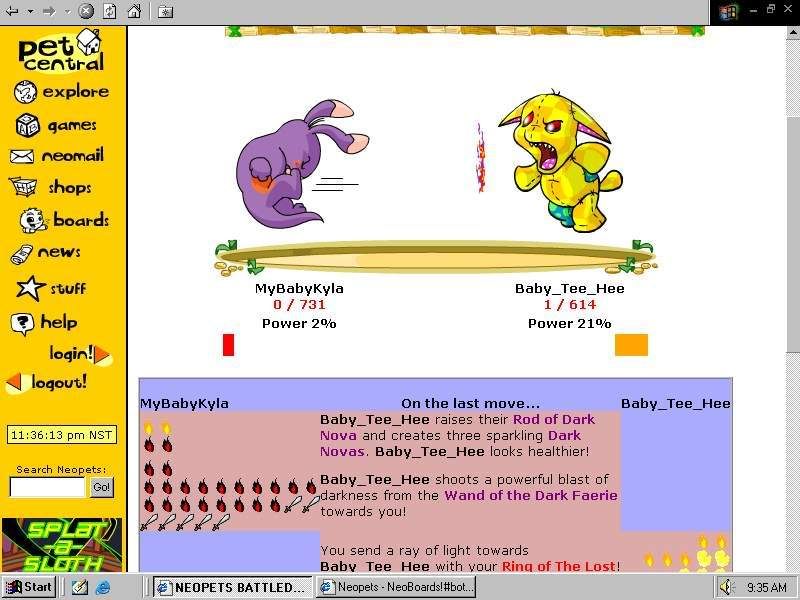This screenshot has height=600, width=800.
Task: Click the Power 21% text
Action: tap(569, 323)
